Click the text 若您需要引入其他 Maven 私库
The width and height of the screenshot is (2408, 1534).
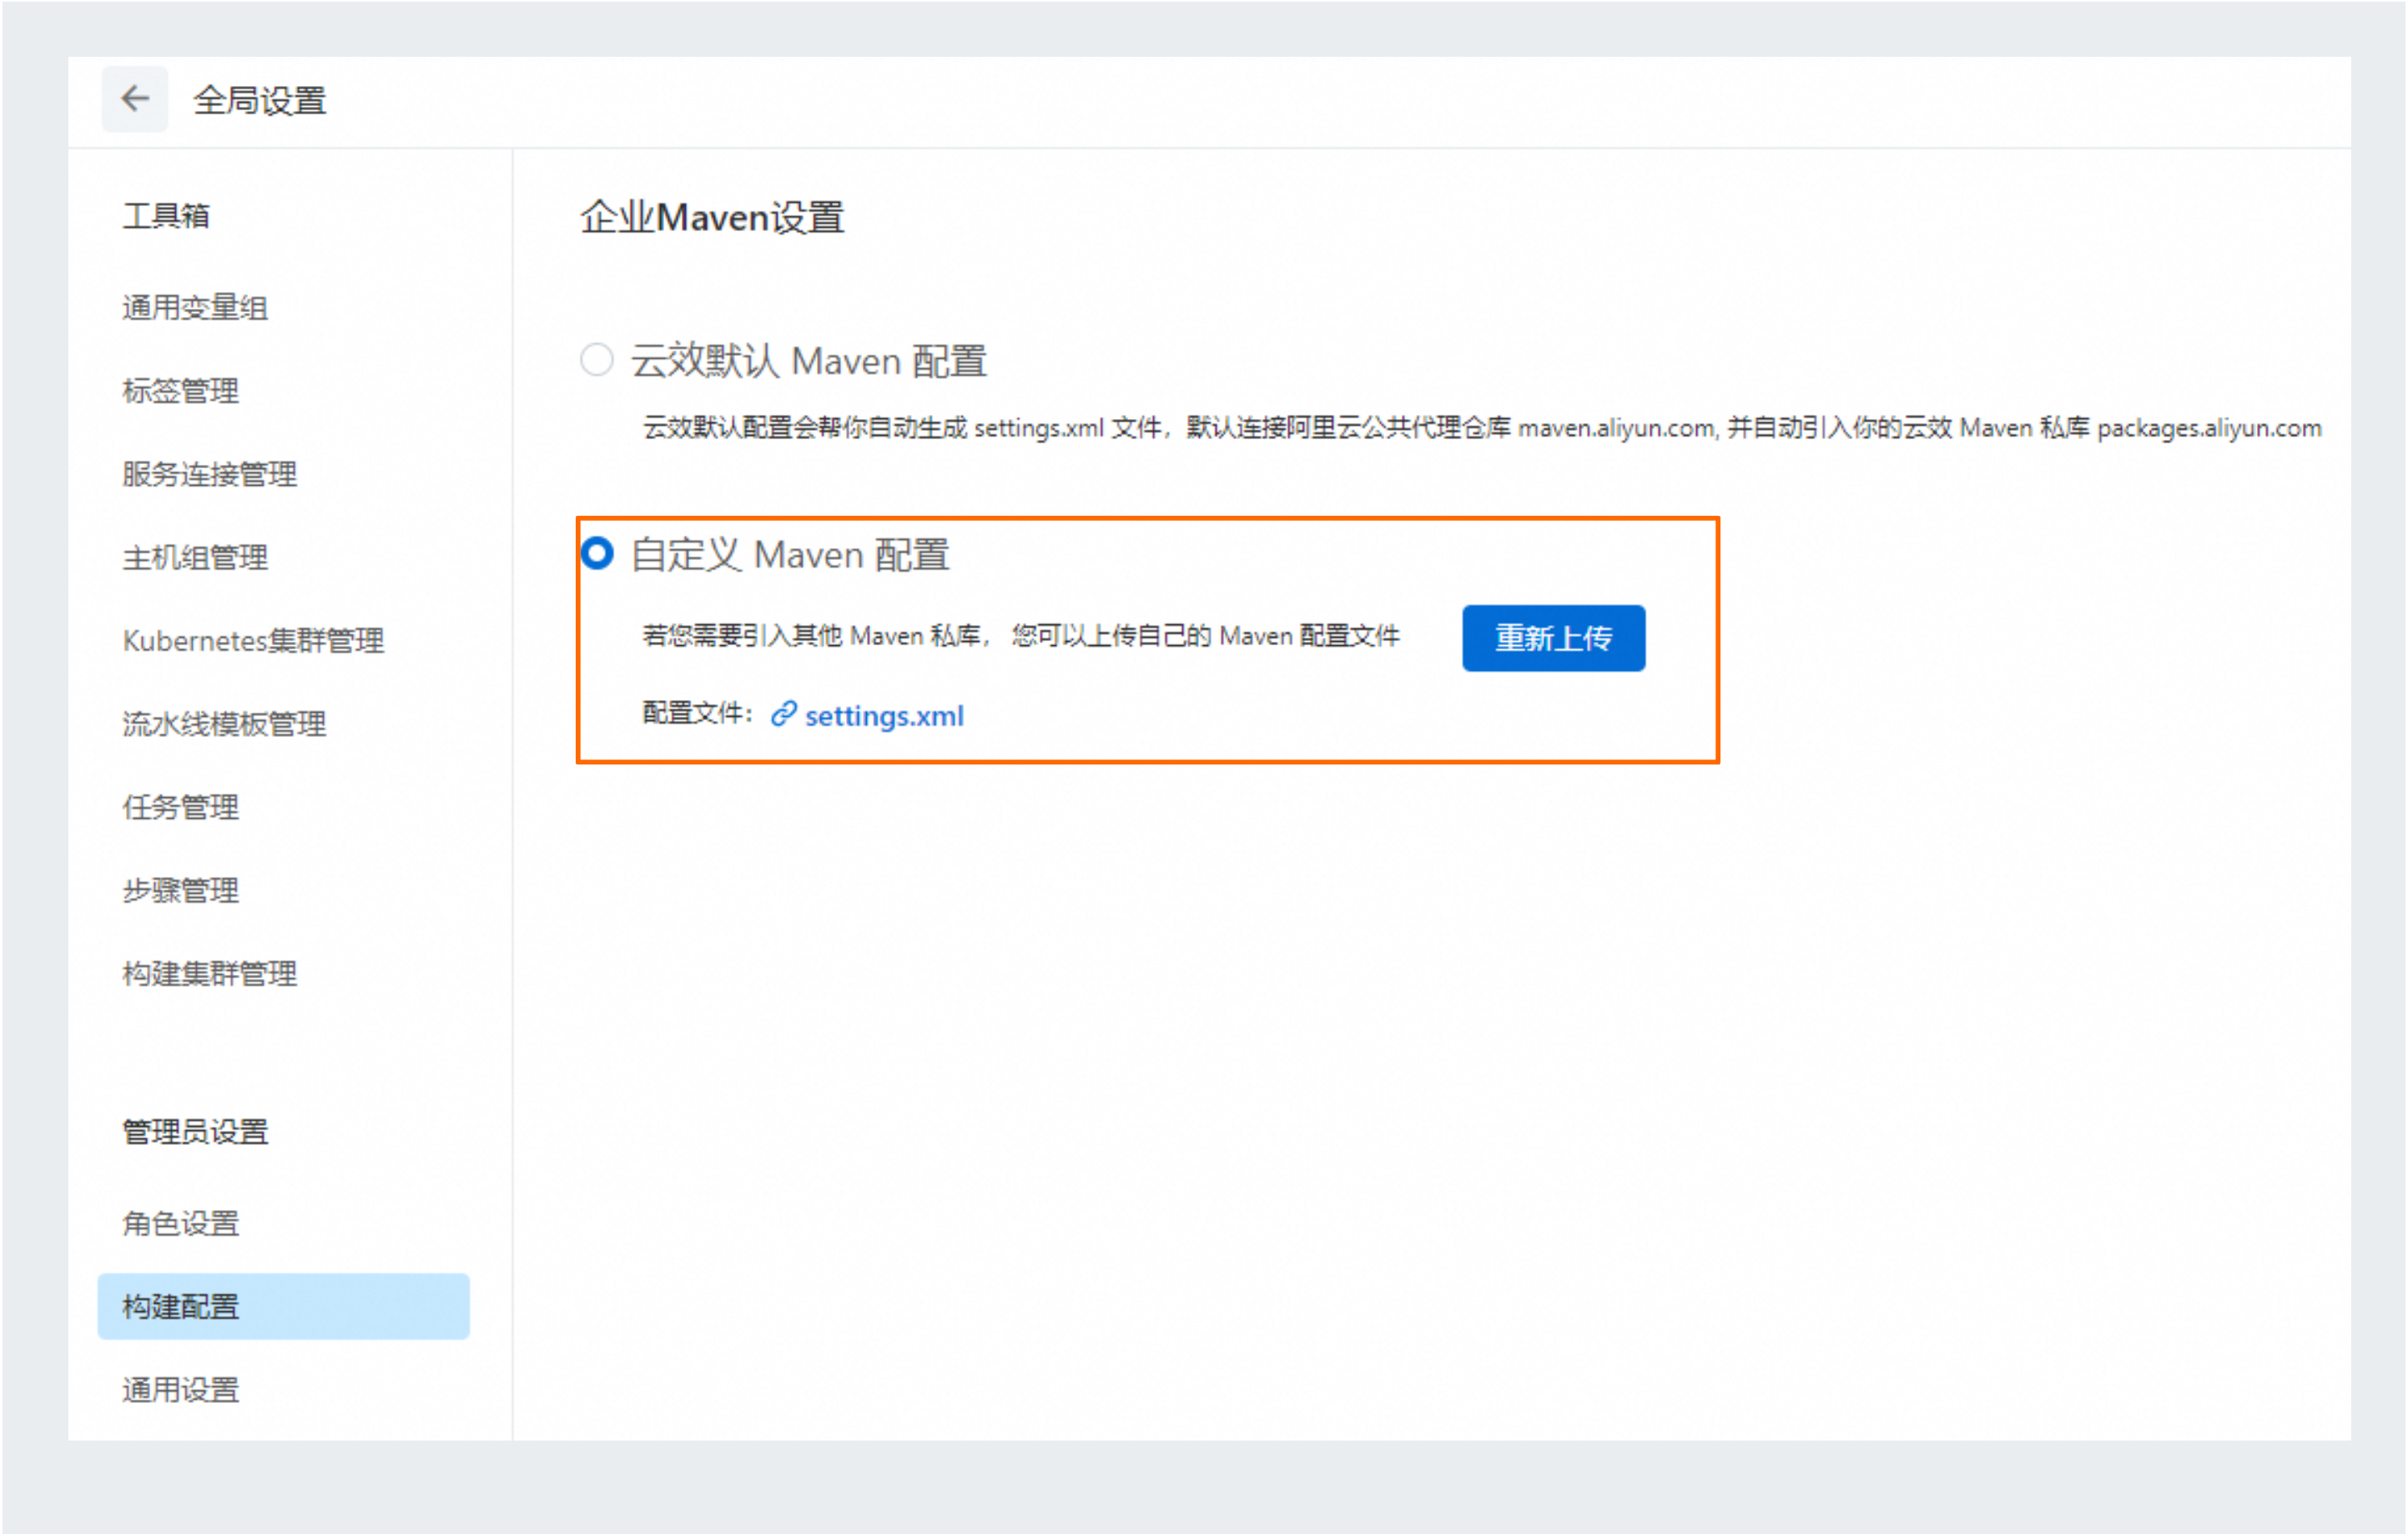coord(816,635)
